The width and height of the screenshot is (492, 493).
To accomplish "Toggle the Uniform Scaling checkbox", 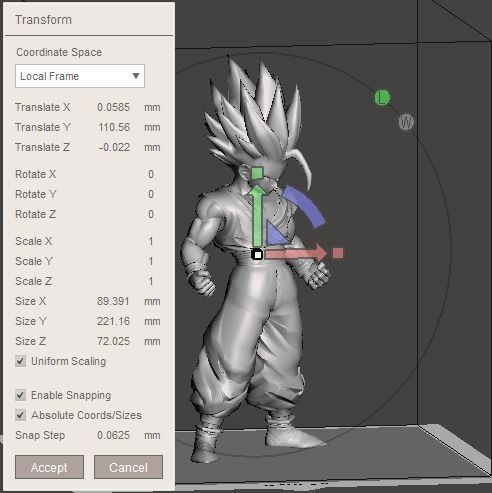I will [20, 361].
